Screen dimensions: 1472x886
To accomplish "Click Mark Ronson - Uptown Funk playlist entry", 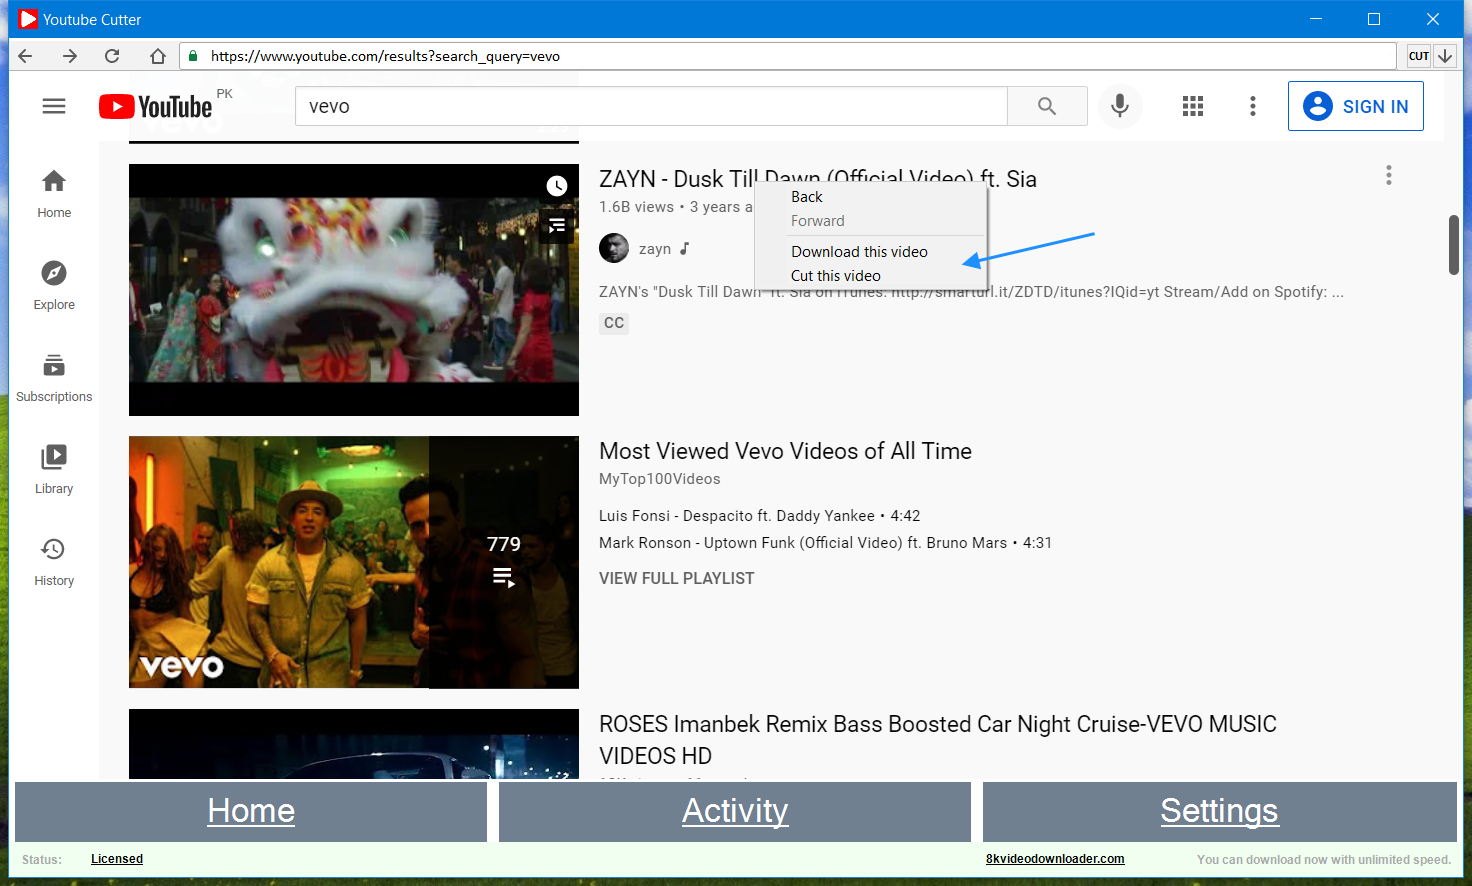I will click(x=826, y=543).
